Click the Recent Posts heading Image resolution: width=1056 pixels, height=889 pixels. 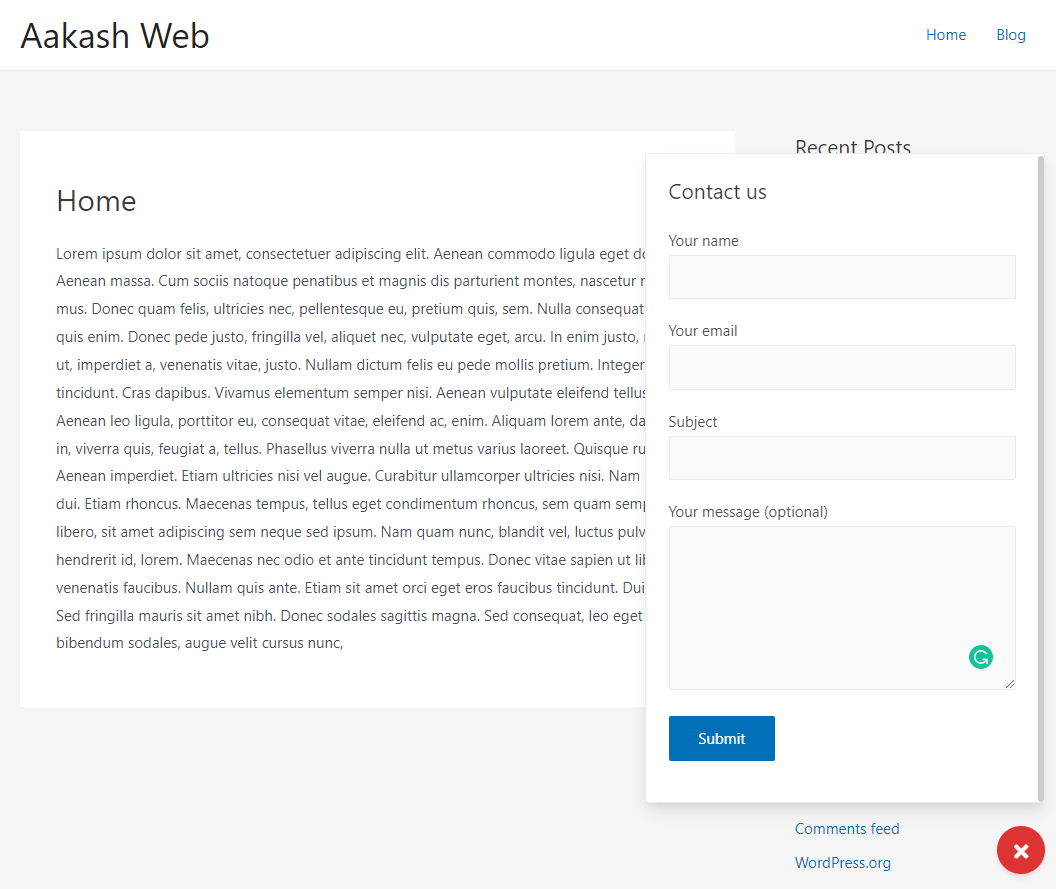[x=852, y=147]
